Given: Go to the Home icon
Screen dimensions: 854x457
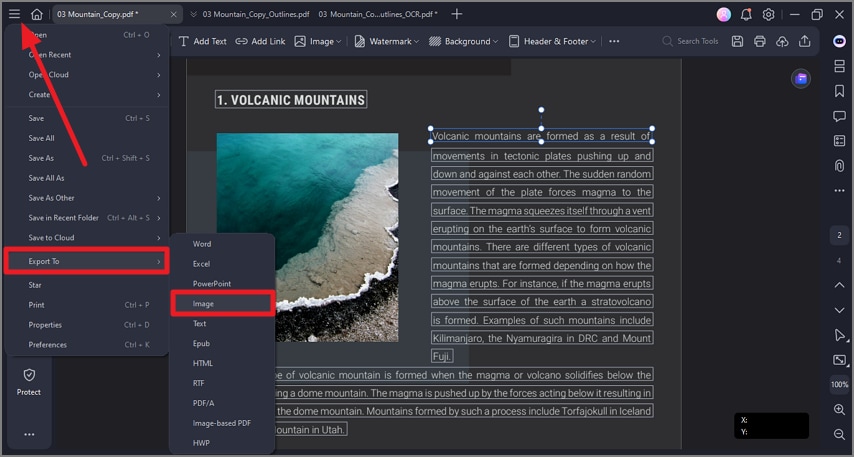Looking at the screenshot, I should [36, 15].
